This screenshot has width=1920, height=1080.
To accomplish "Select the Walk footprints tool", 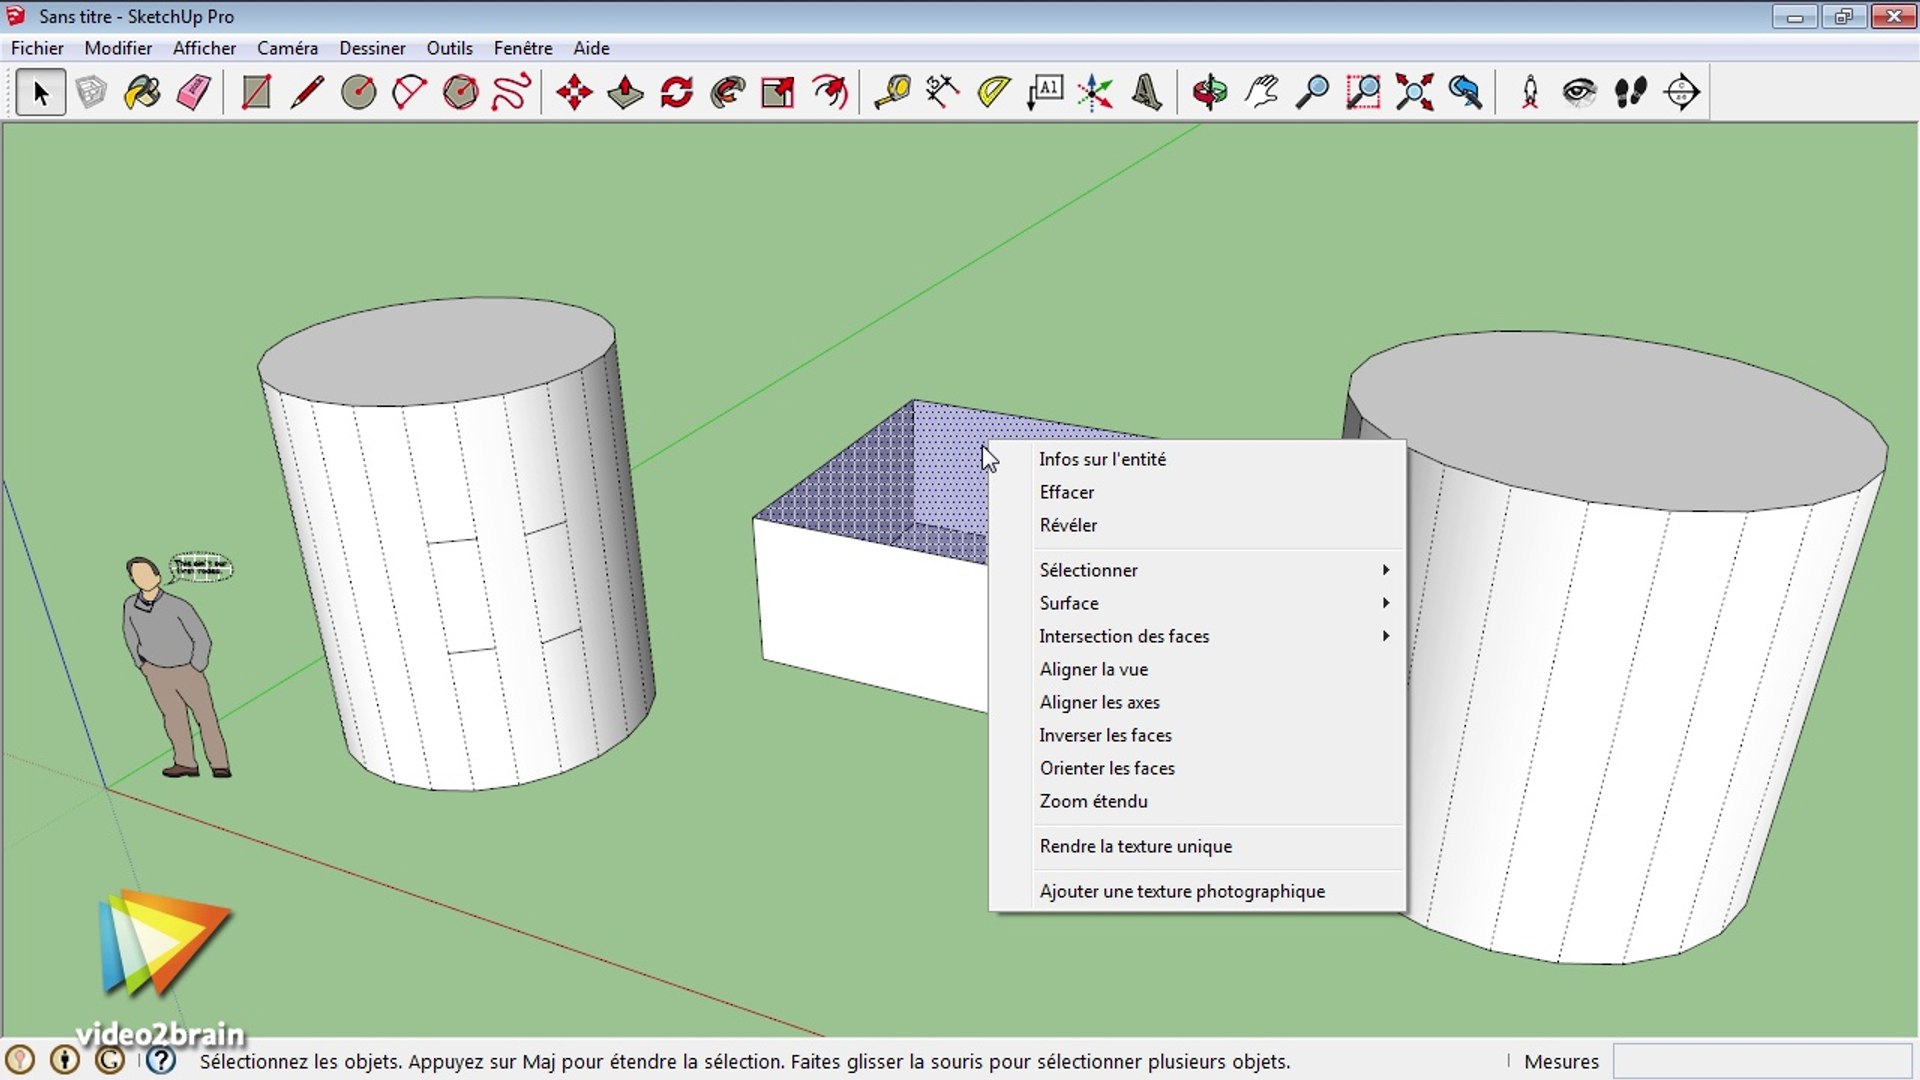I will [1630, 93].
